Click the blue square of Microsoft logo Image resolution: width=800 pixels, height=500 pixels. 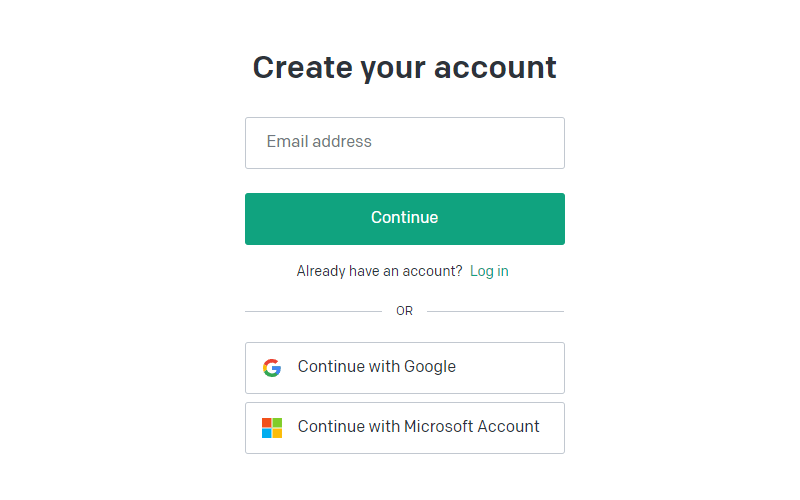pyautogui.click(x=267, y=433)
